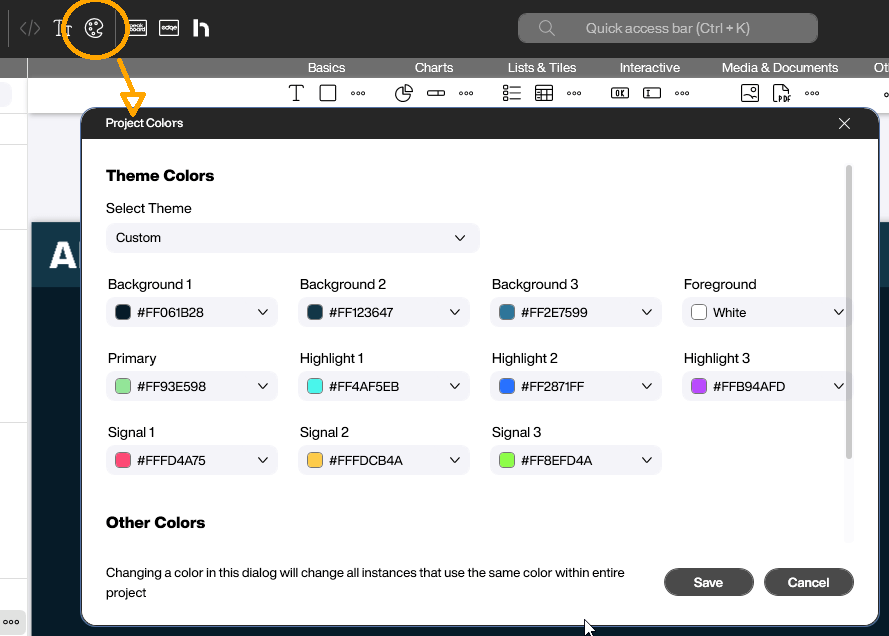Screen dimensions: 889x636
Task: Close the Project Colors dialog
Action: click(844, 124)
